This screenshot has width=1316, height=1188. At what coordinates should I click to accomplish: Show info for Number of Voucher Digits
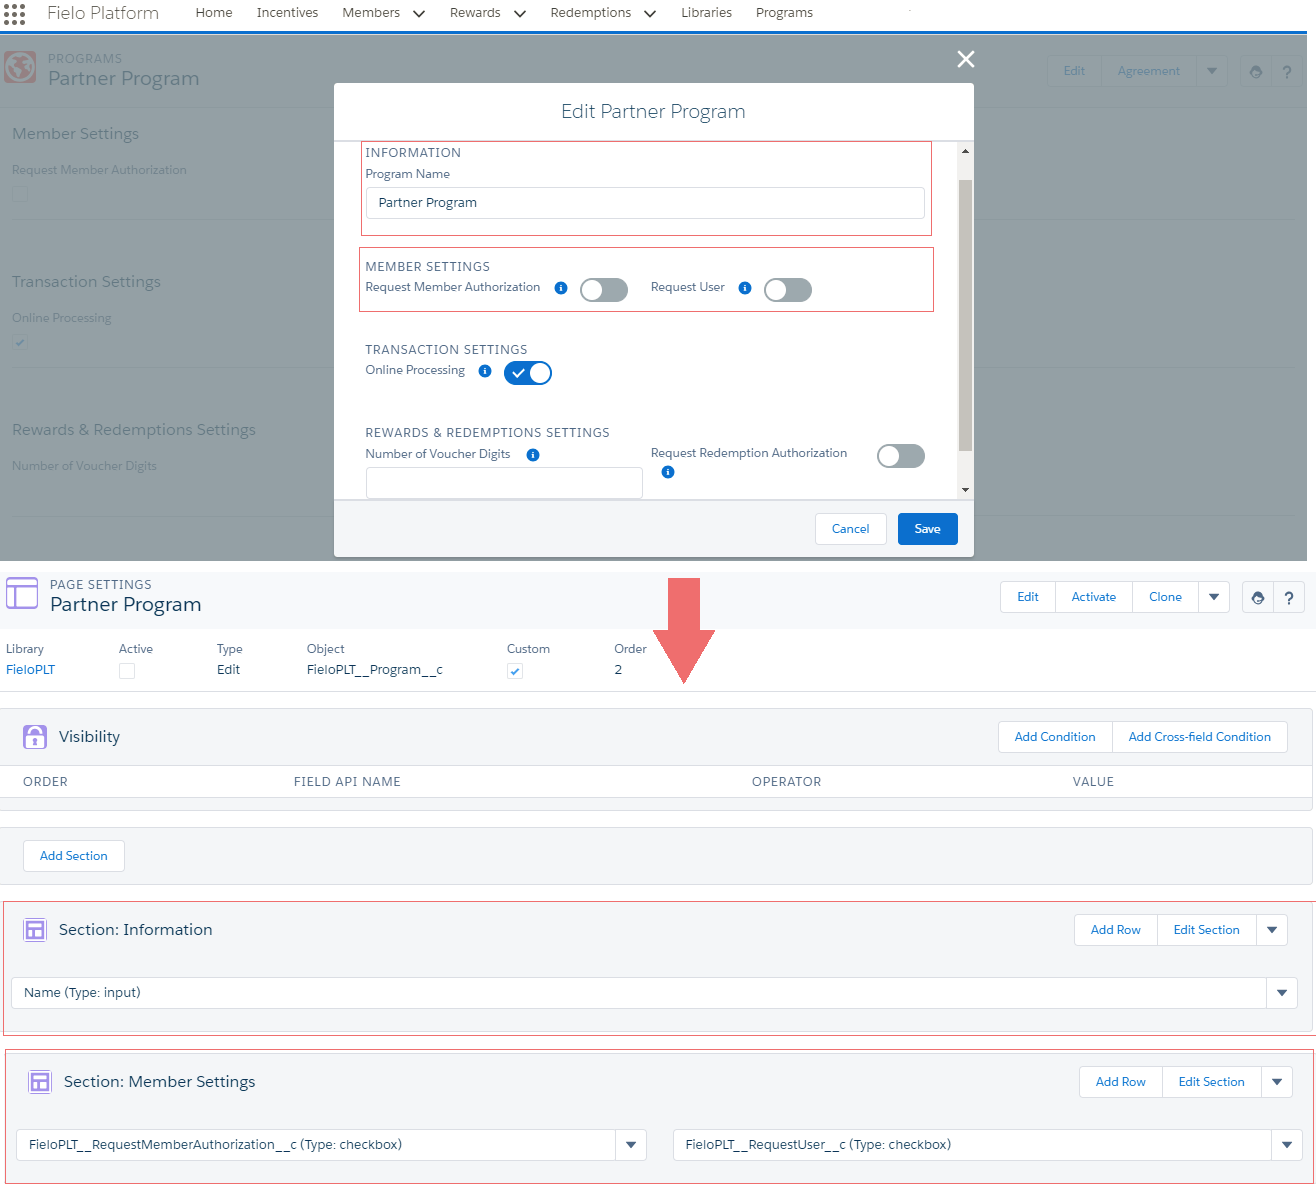[x=533, y=455]
